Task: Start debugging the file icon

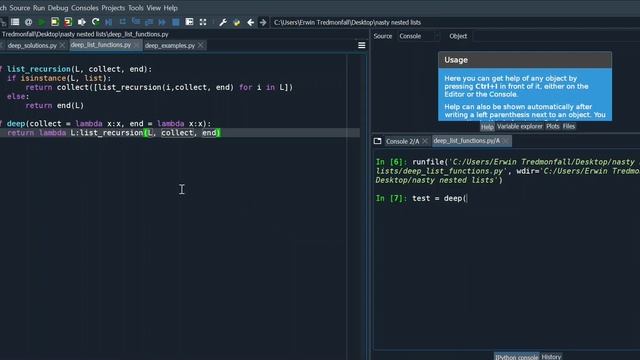Action: point(109,22)
